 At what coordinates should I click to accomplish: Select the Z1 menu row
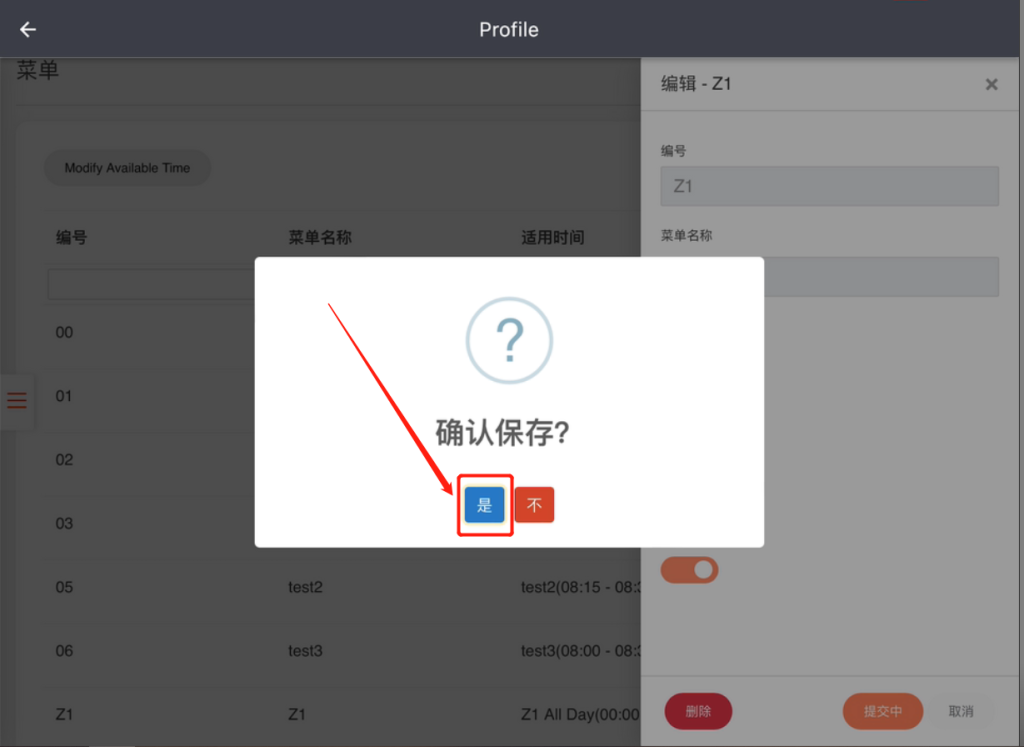click(342, 714)
